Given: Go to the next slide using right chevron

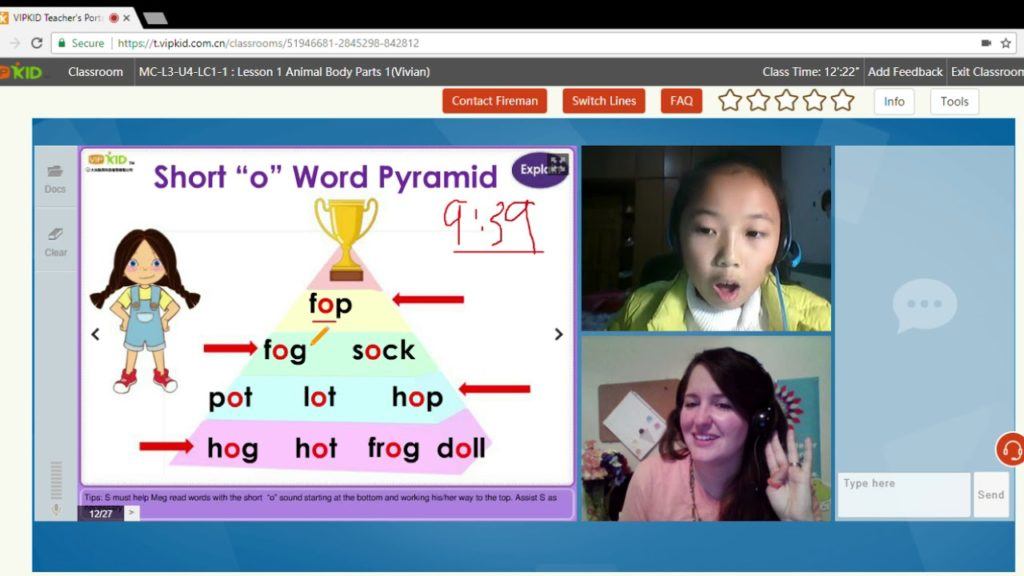Looking at the screenshot, I should tap(558, 334).
